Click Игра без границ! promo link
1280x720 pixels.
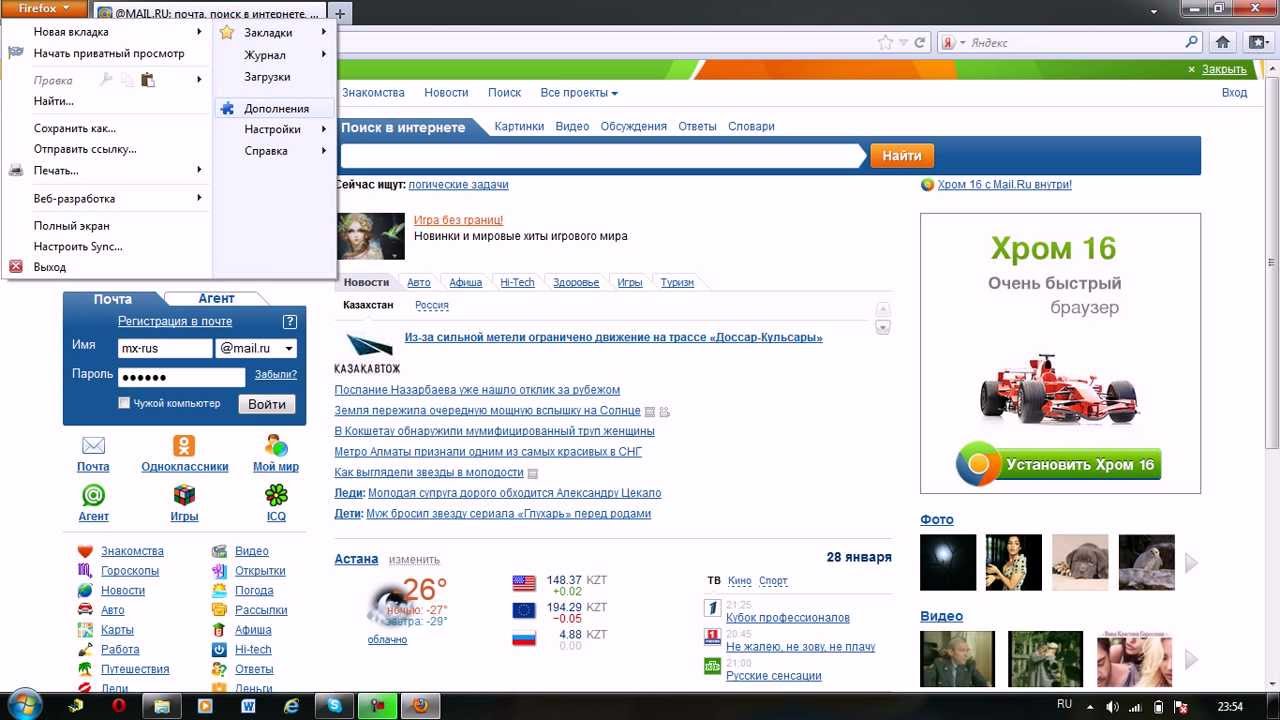(x=458, y=220)
